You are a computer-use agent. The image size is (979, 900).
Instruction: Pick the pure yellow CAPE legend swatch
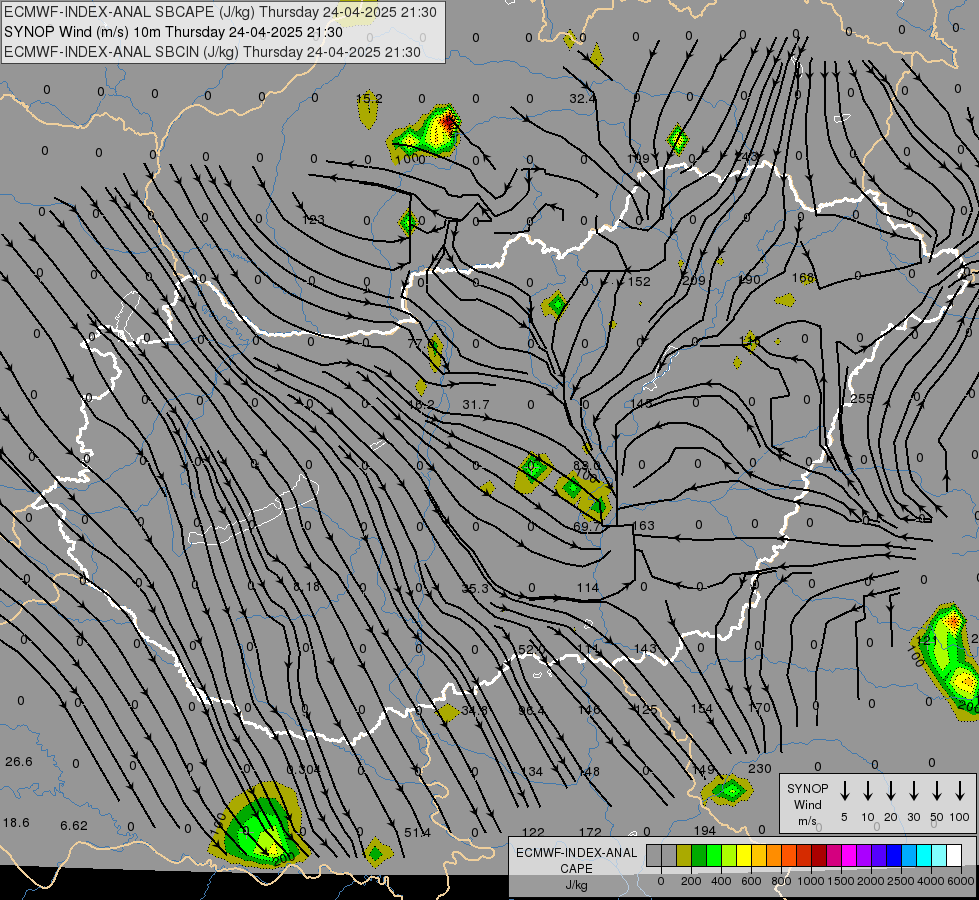(744, 856)
